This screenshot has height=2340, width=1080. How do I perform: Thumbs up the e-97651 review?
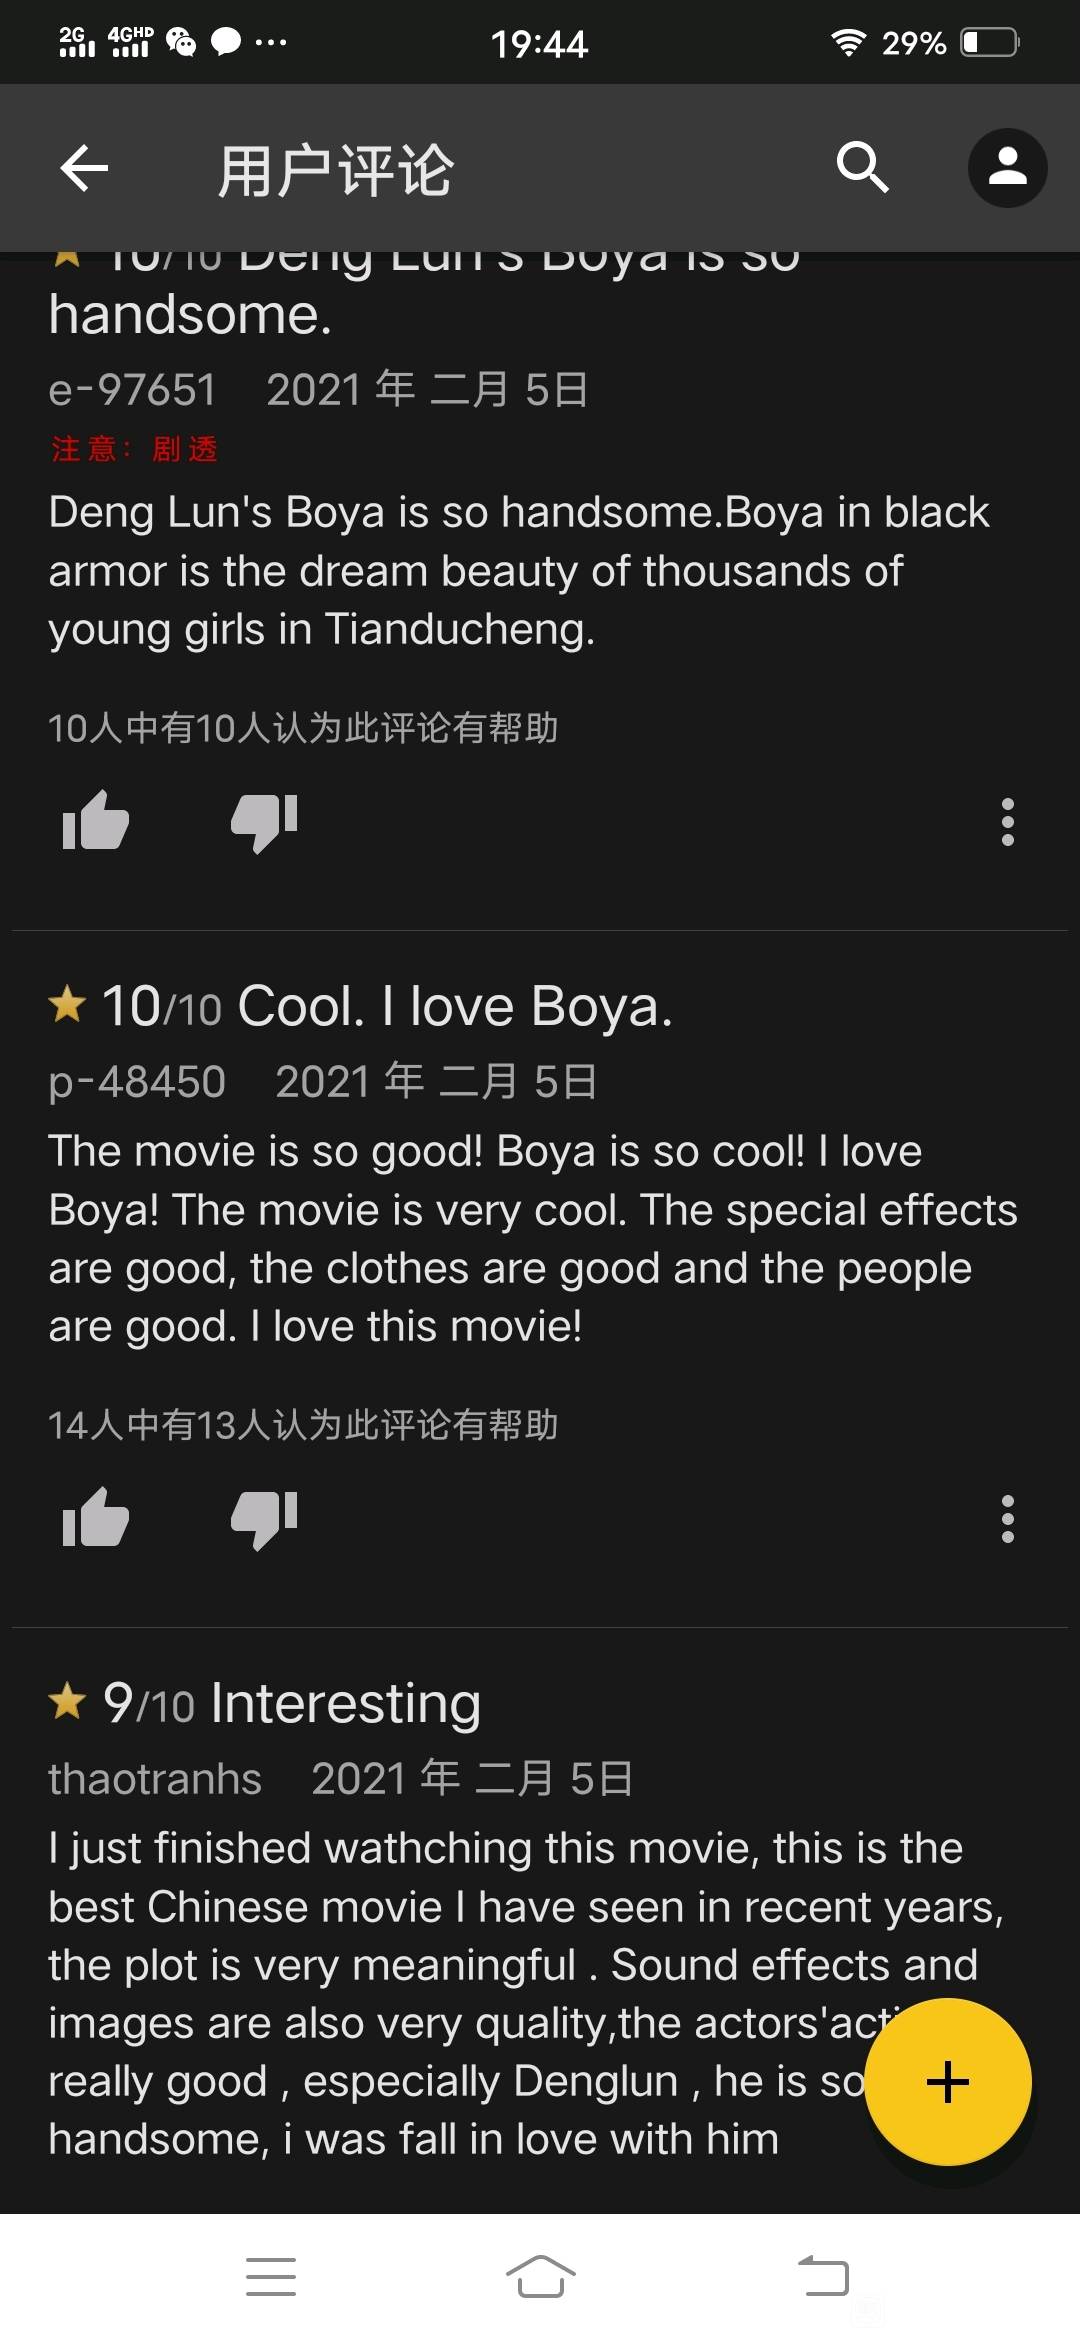click(96, 821)
